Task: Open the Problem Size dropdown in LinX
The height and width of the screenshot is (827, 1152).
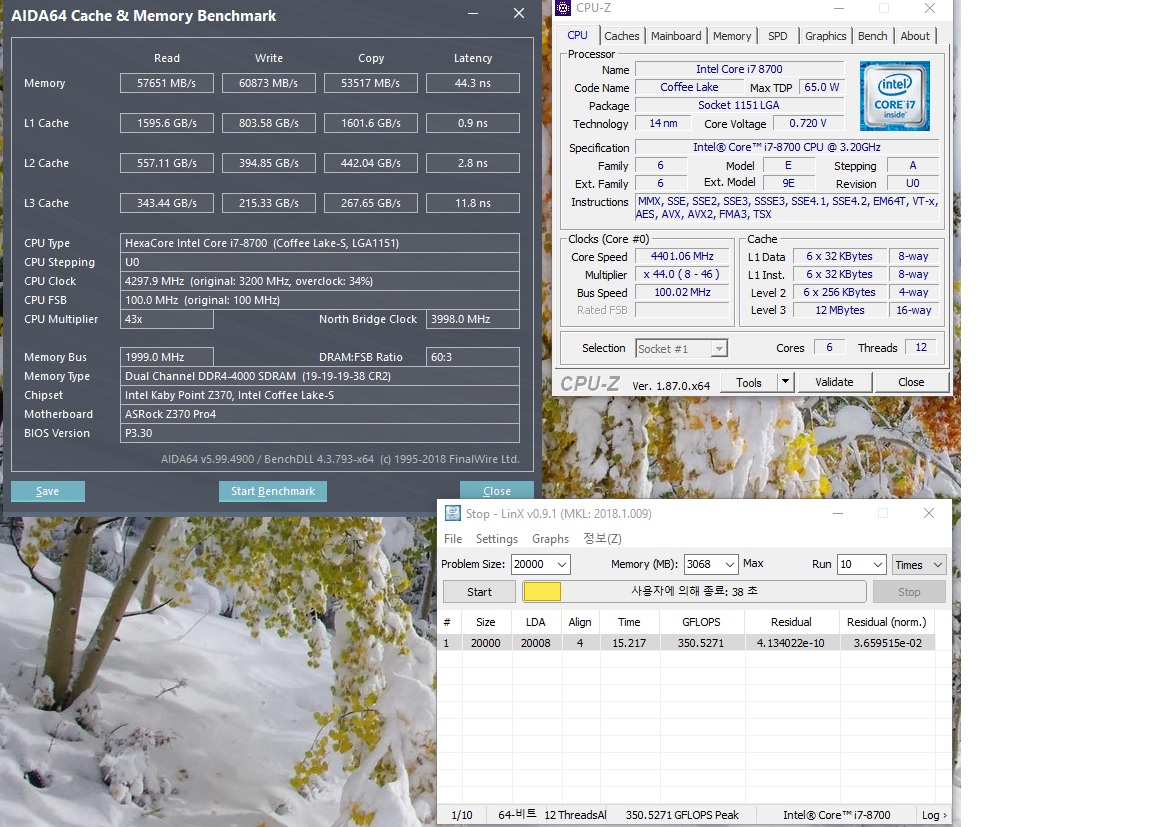Action: tap(562, 564)
